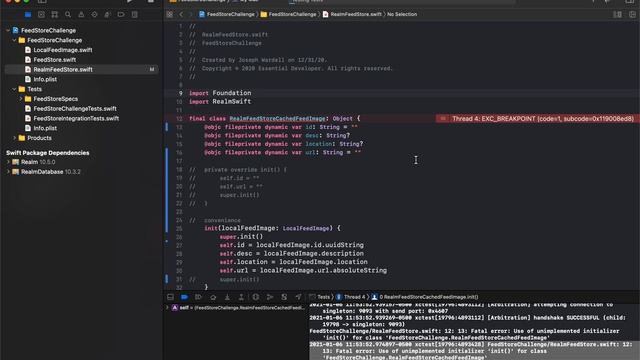Open the Symbol navigator

pos(55,15)
